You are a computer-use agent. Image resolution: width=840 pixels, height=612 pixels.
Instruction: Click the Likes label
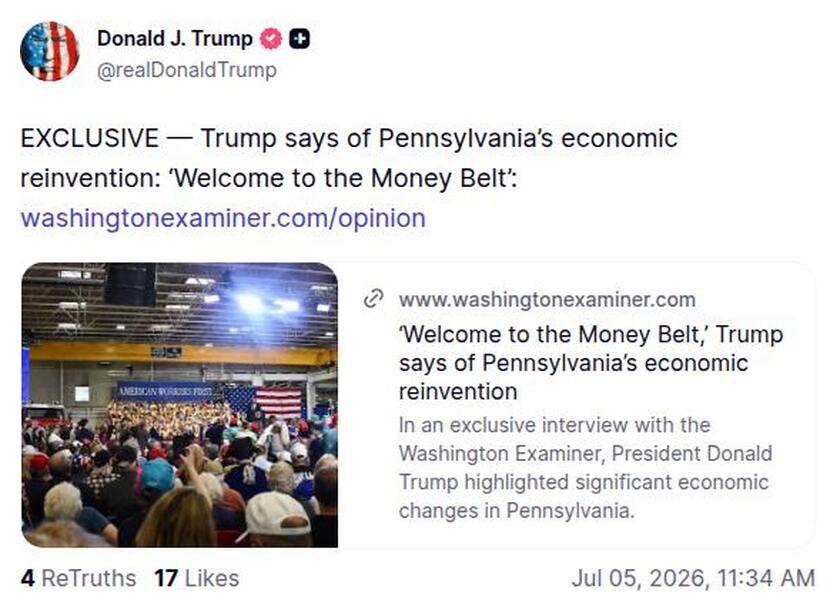coord(212,578)
